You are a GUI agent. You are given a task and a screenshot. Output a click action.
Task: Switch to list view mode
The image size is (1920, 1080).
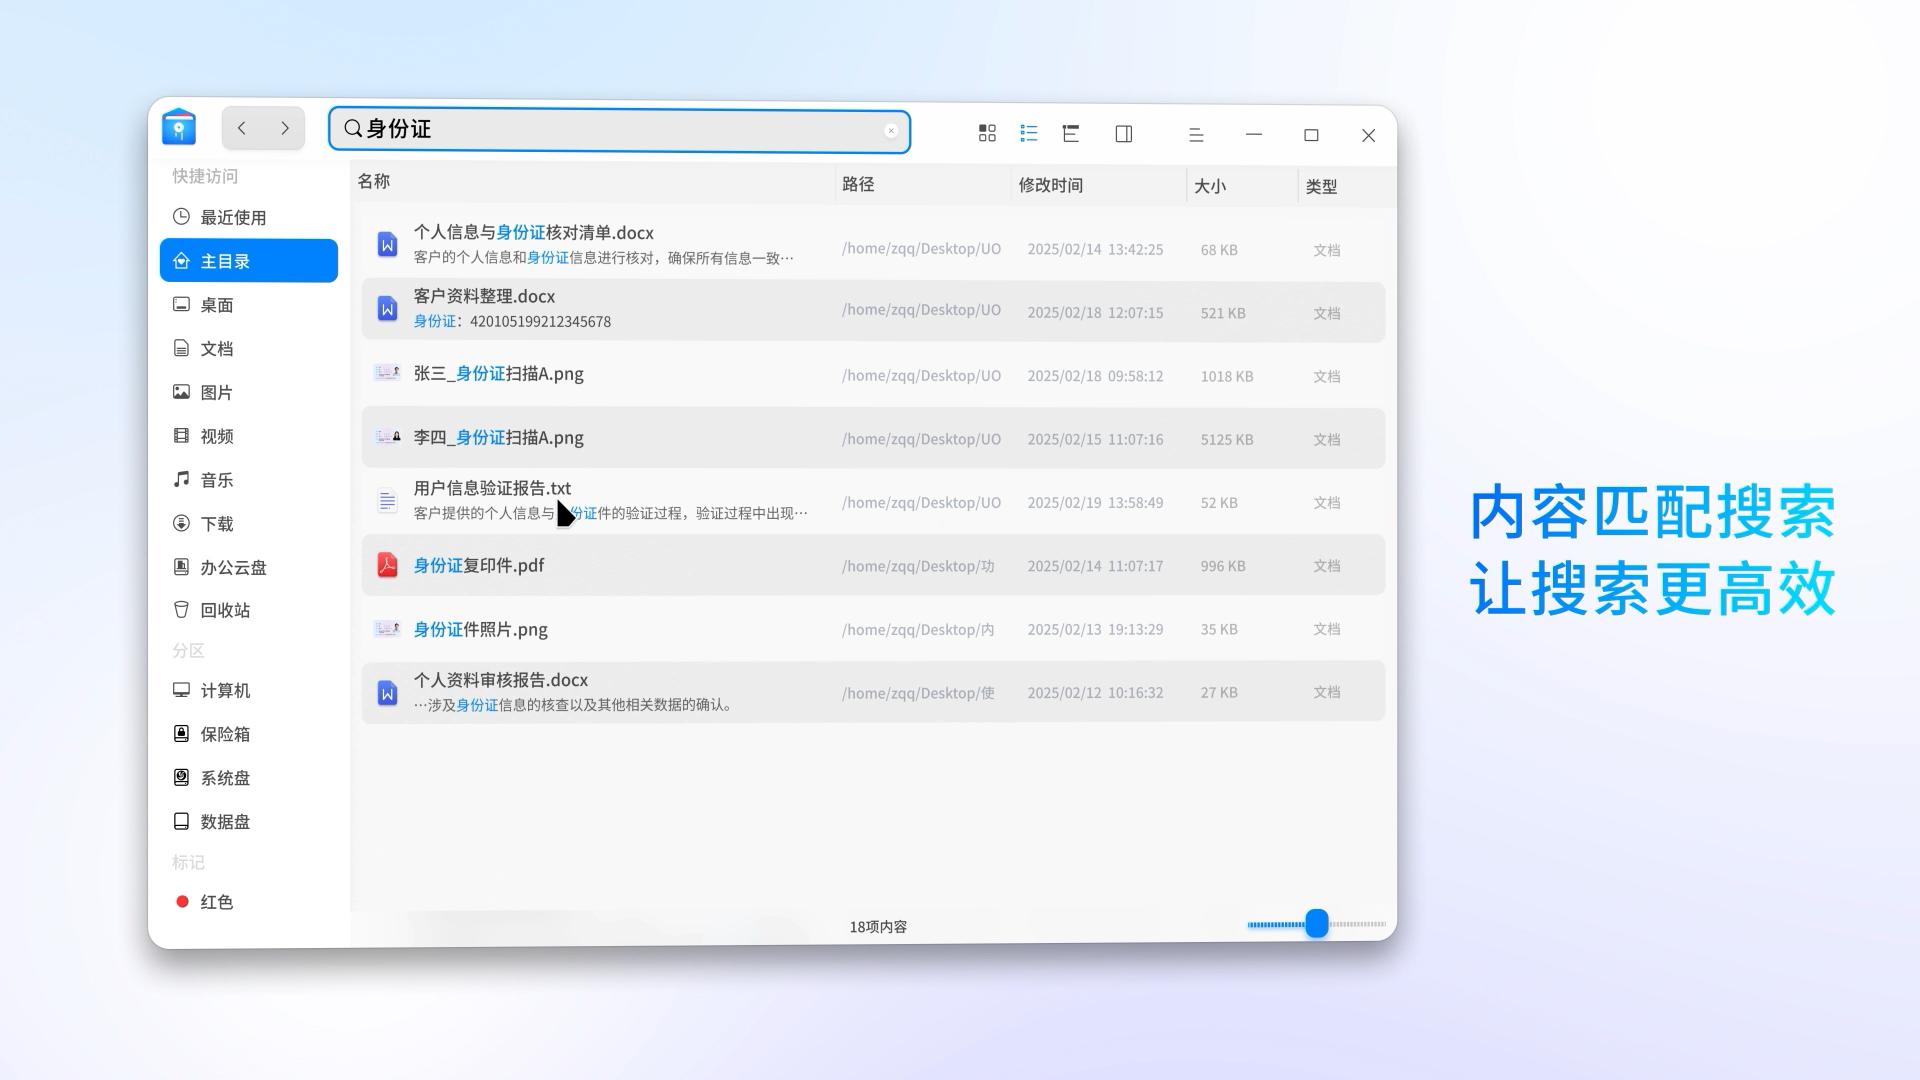1028,133
